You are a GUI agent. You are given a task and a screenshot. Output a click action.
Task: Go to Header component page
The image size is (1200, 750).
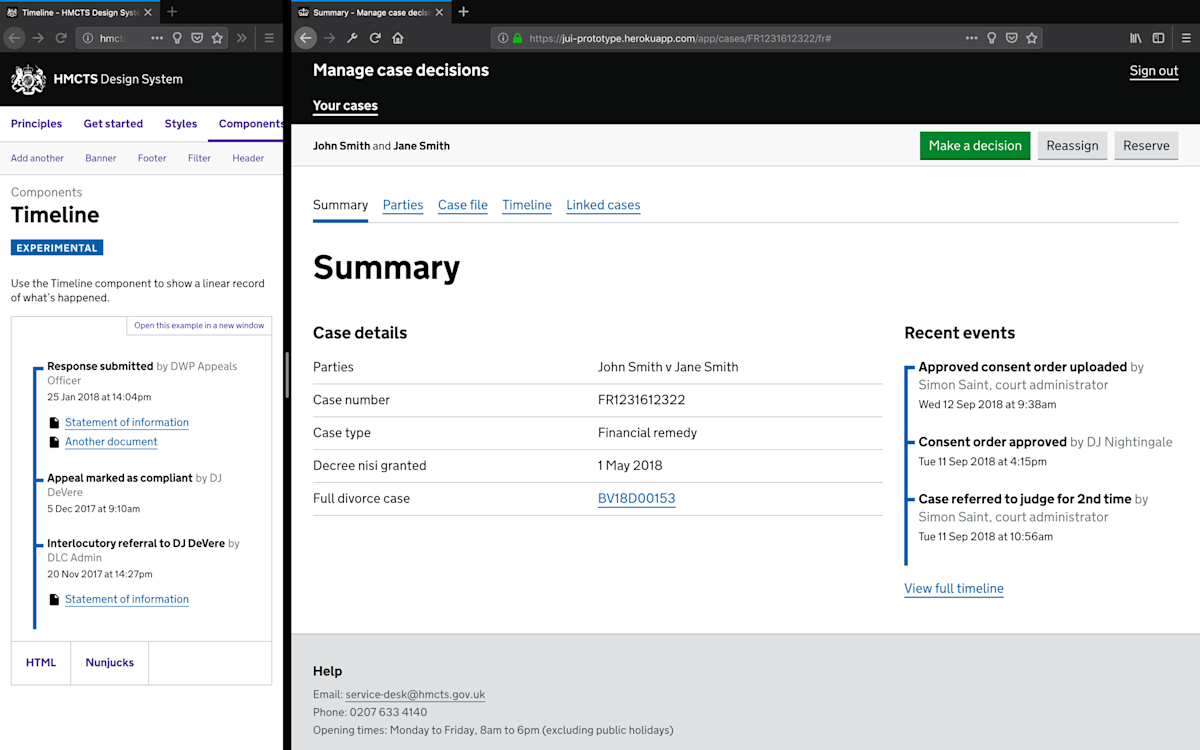248,158
